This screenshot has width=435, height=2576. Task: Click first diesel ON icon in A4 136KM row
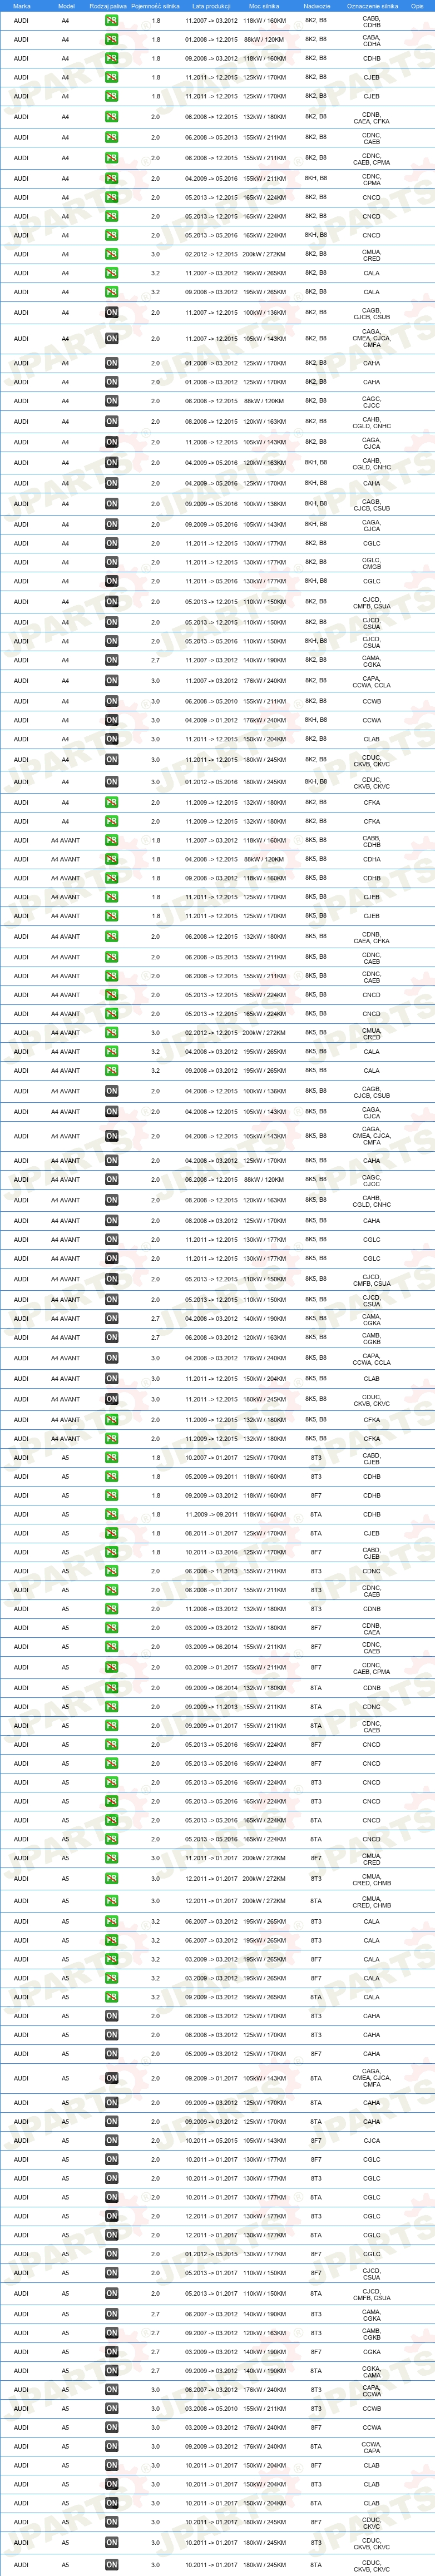(x=112, y=312)
